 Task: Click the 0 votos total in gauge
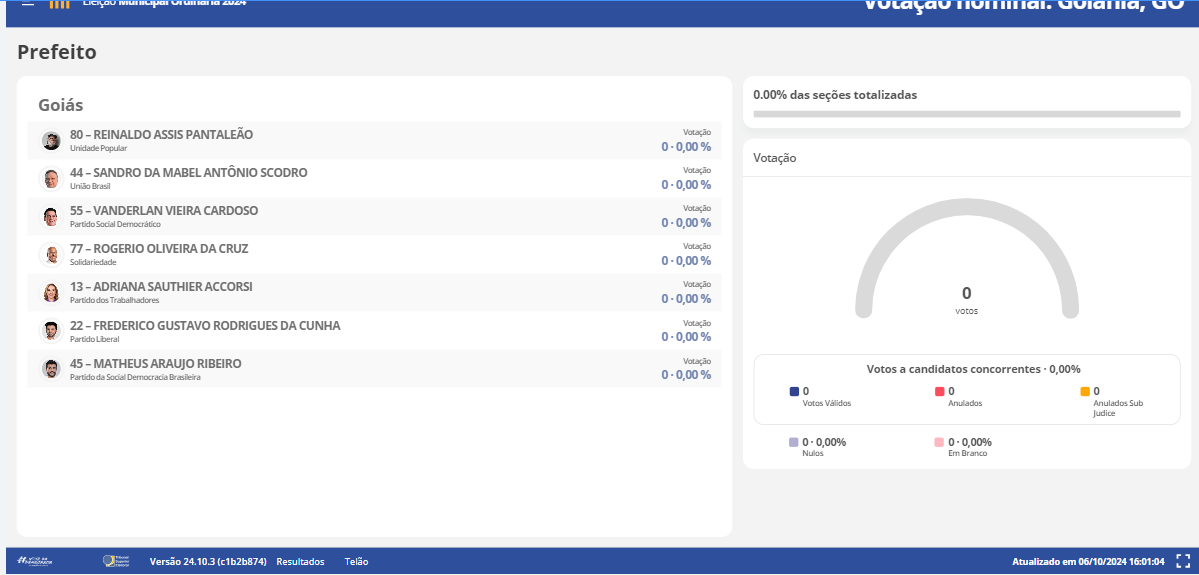tap(967, 300)
